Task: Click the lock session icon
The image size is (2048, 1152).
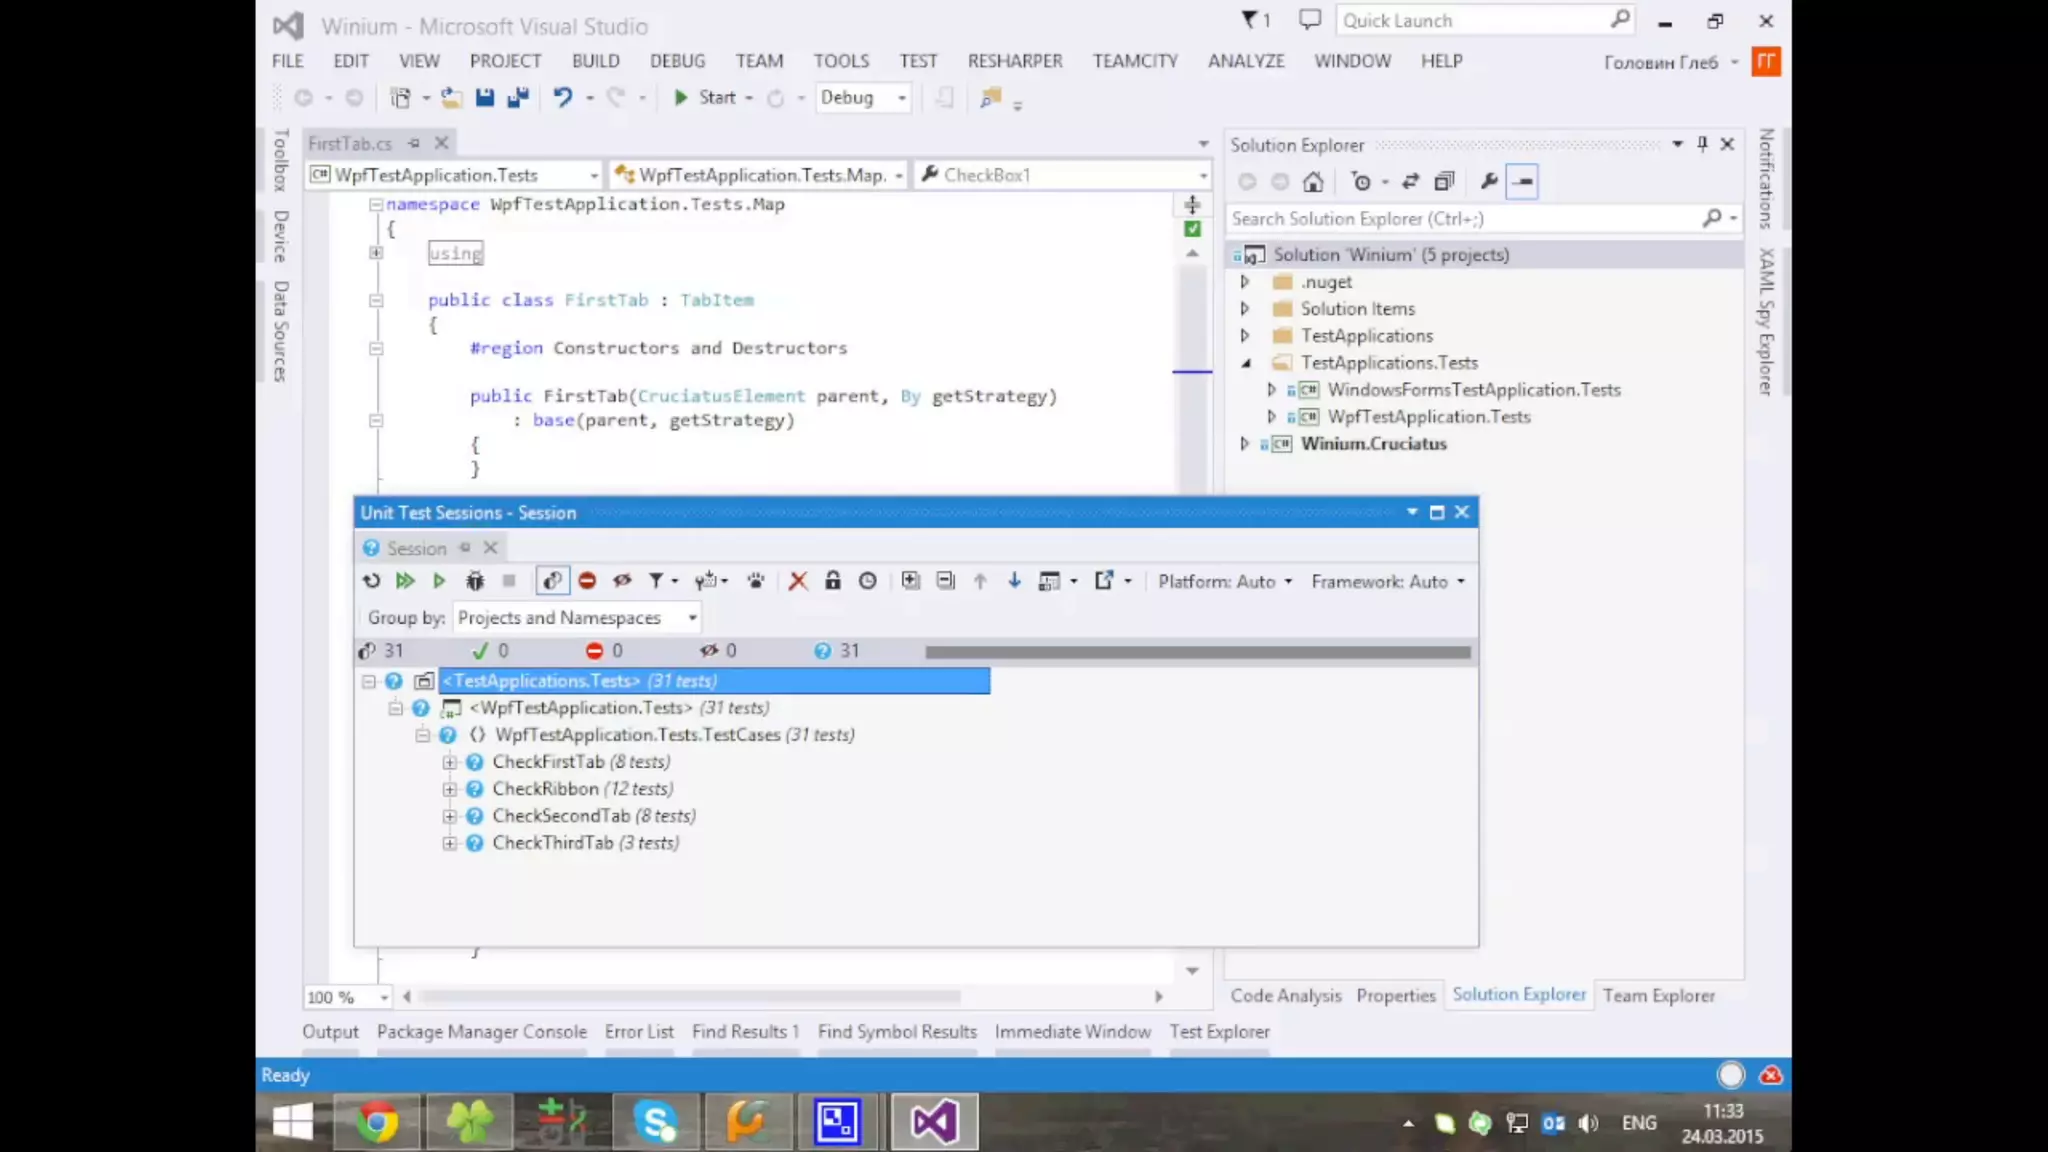Action: pos(832,581)
